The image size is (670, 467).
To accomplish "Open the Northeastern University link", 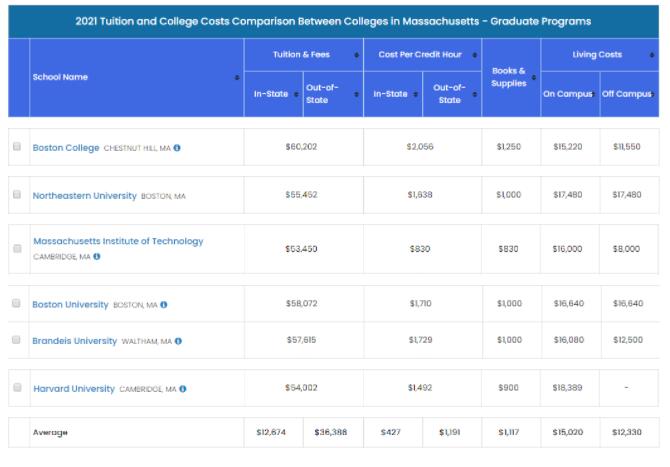I will pyautogui.click(x=84, y=196).
